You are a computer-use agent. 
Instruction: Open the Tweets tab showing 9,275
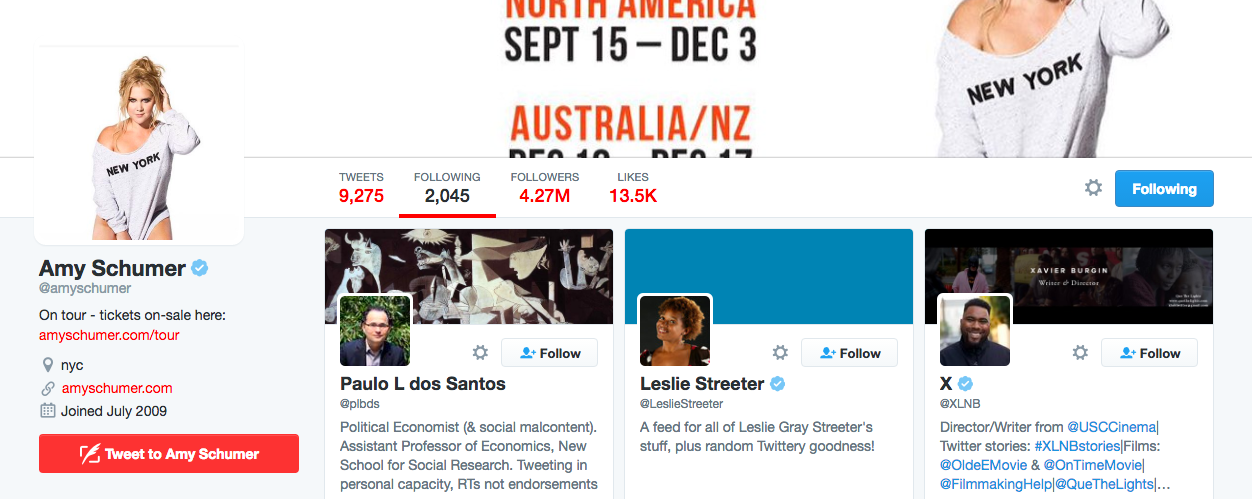361,187
